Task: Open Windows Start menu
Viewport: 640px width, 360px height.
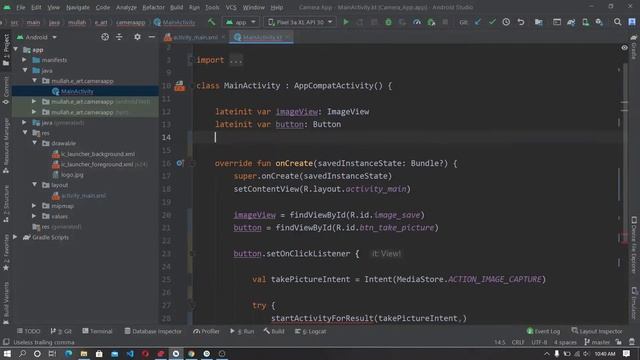Action: click(x=7, y=353)
